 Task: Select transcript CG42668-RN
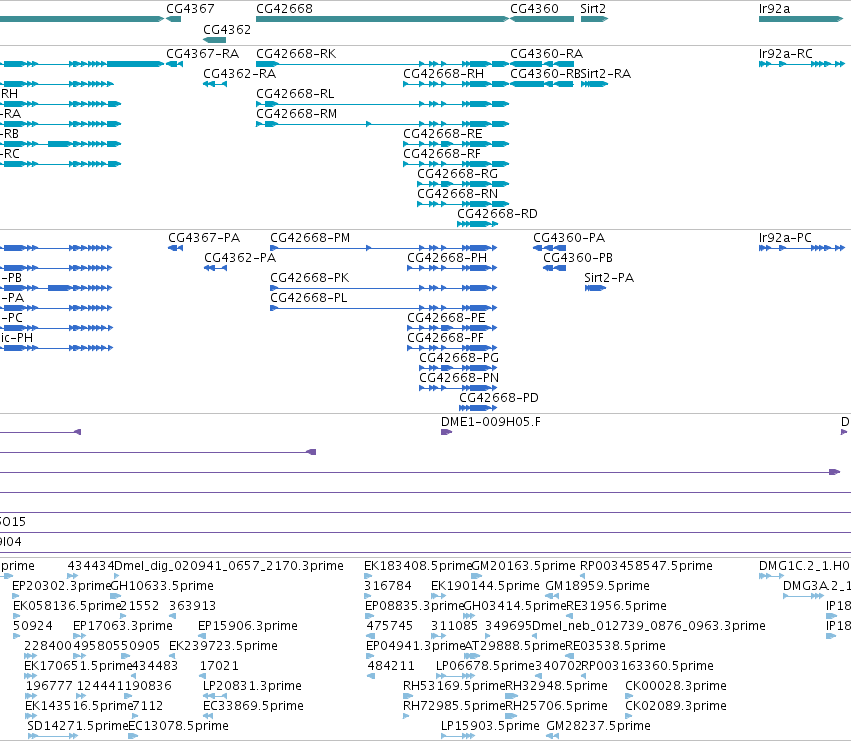[463, 204]
